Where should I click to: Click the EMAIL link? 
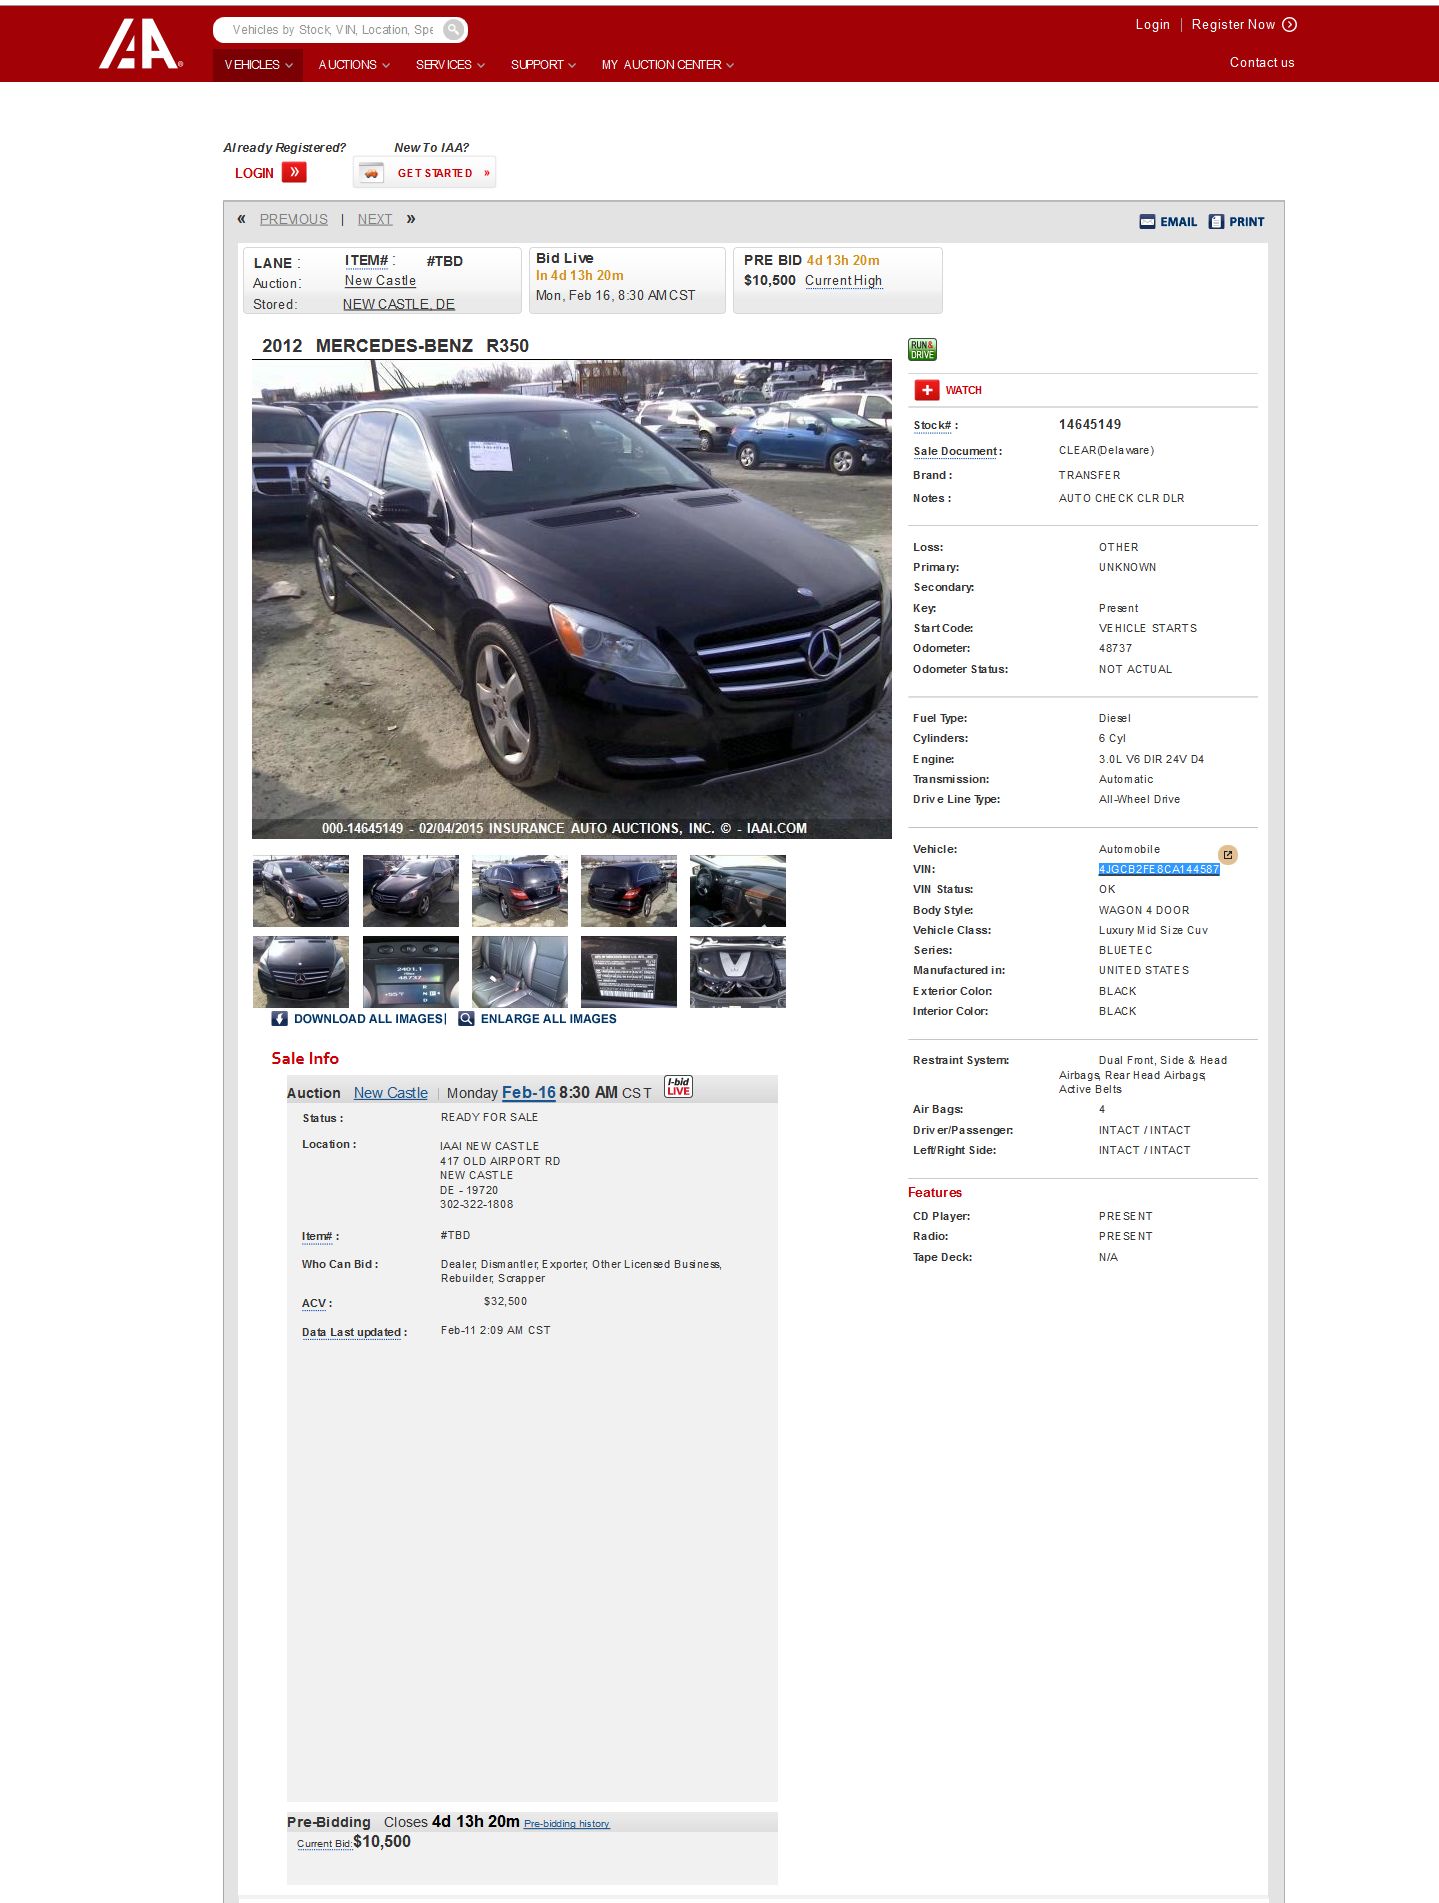1179,222
